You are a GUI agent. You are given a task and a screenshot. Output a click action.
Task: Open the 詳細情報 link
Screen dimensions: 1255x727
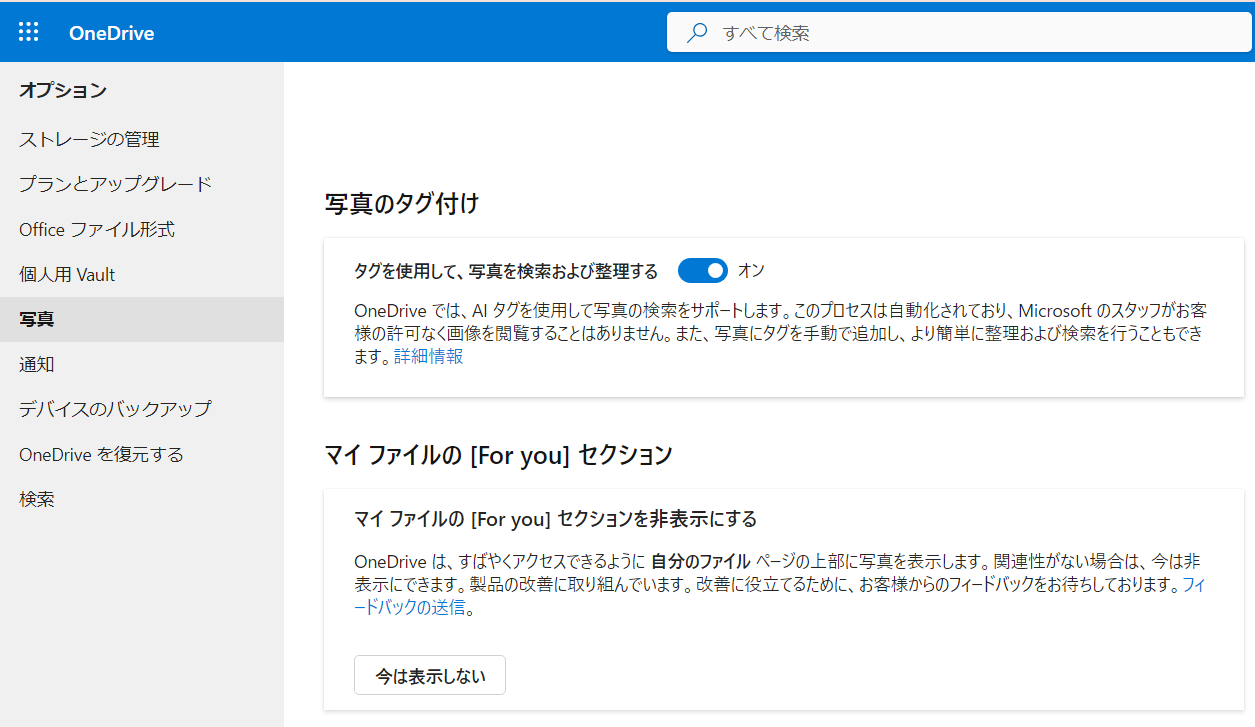tap(428, 357)
